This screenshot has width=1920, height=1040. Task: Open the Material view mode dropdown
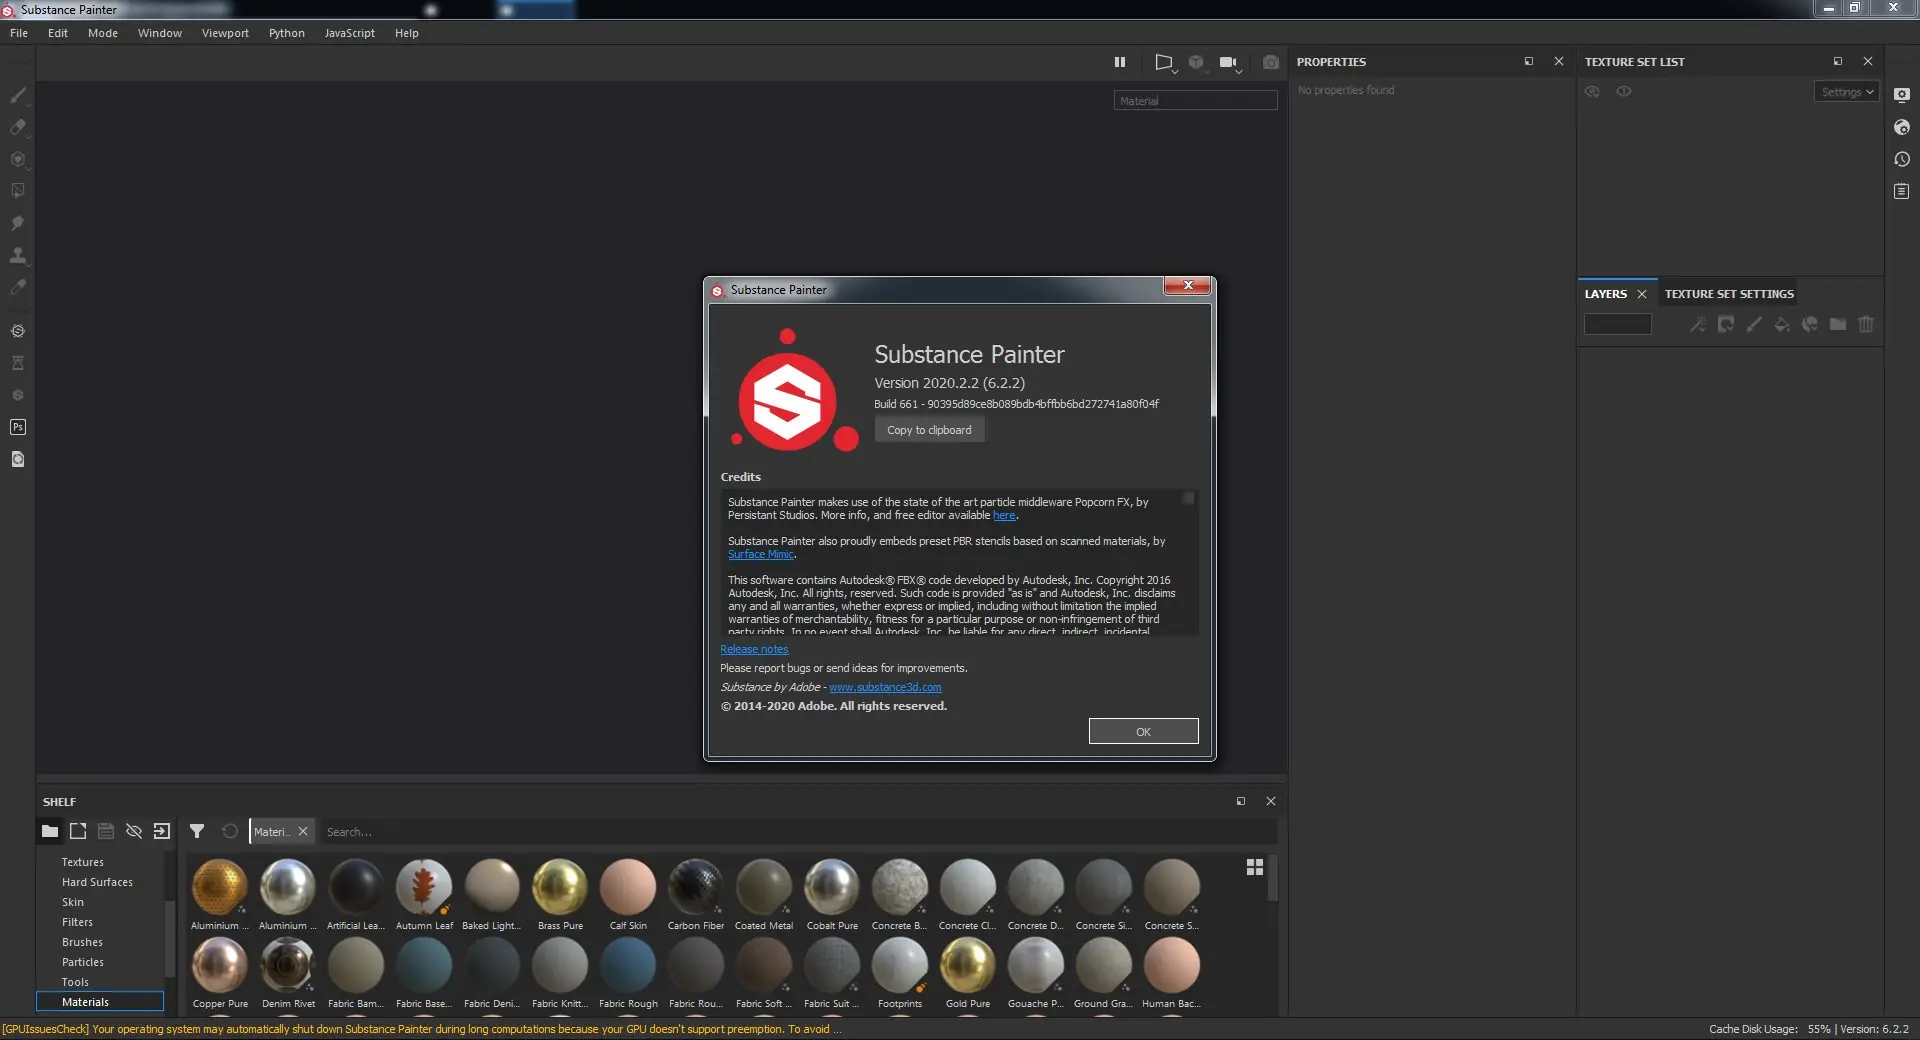click(1195, 100)
